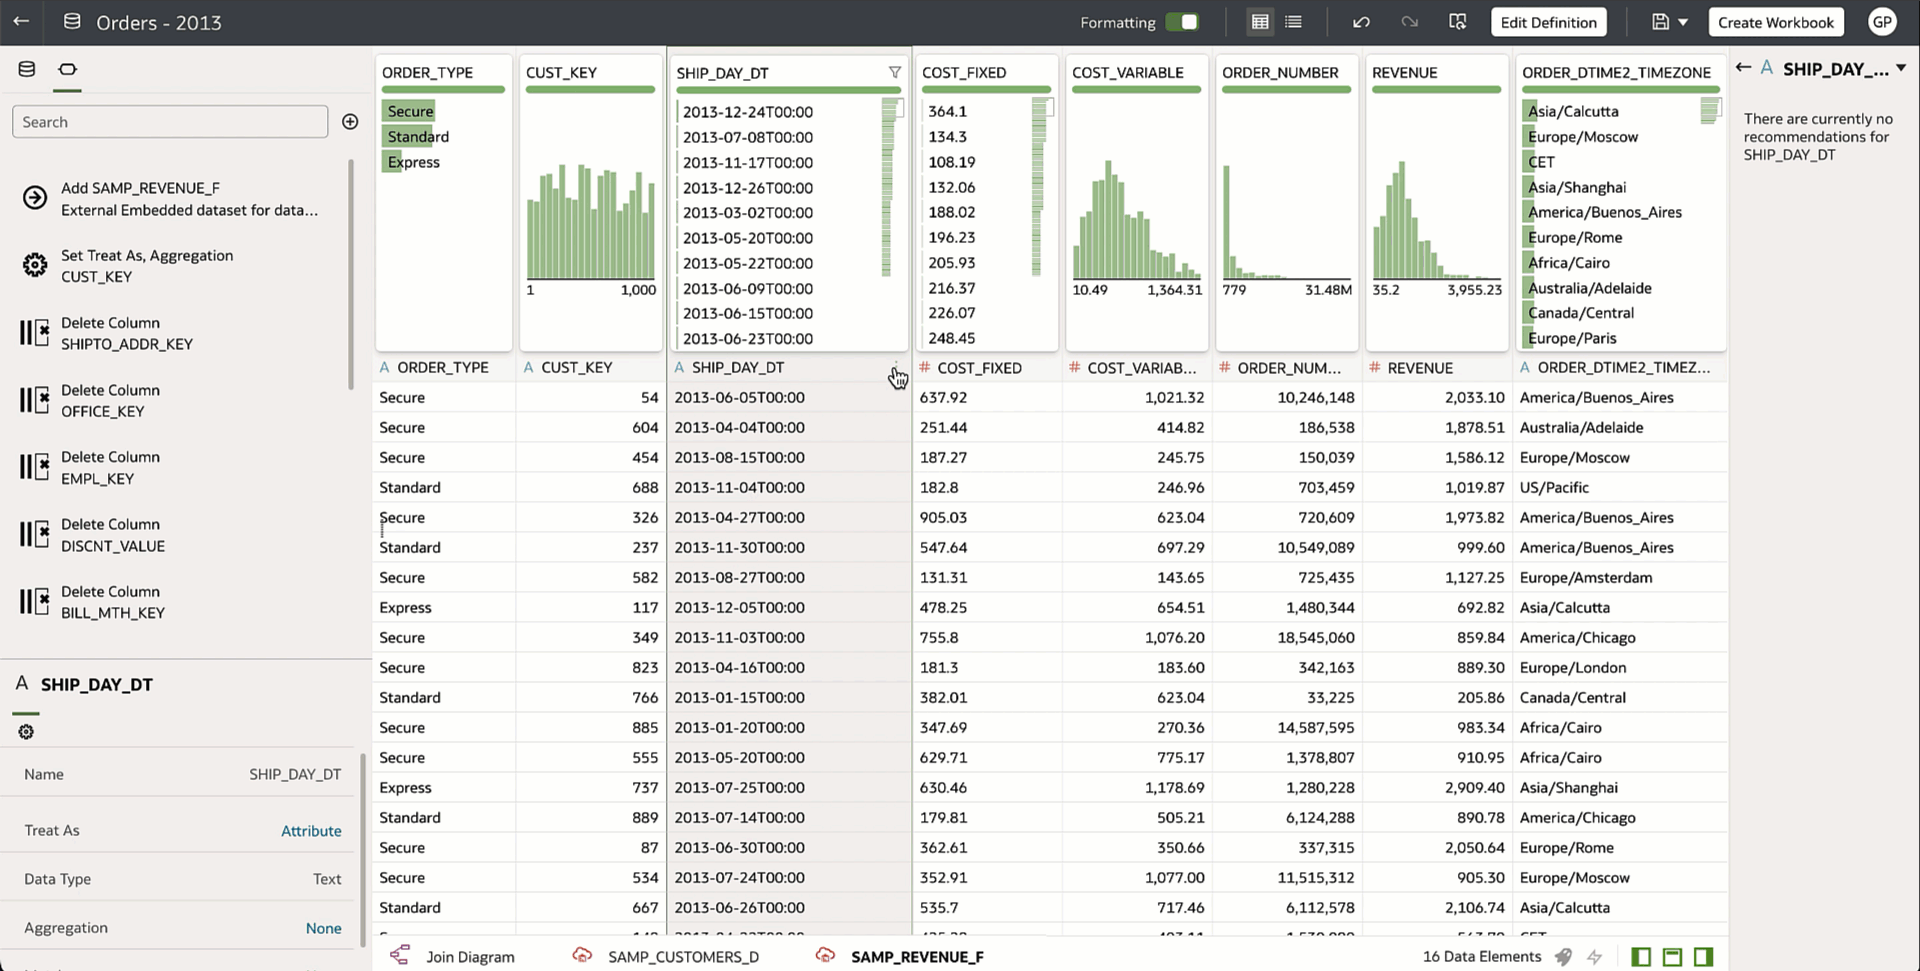Click the Redo icon in the toolbar

[1409, 22]
